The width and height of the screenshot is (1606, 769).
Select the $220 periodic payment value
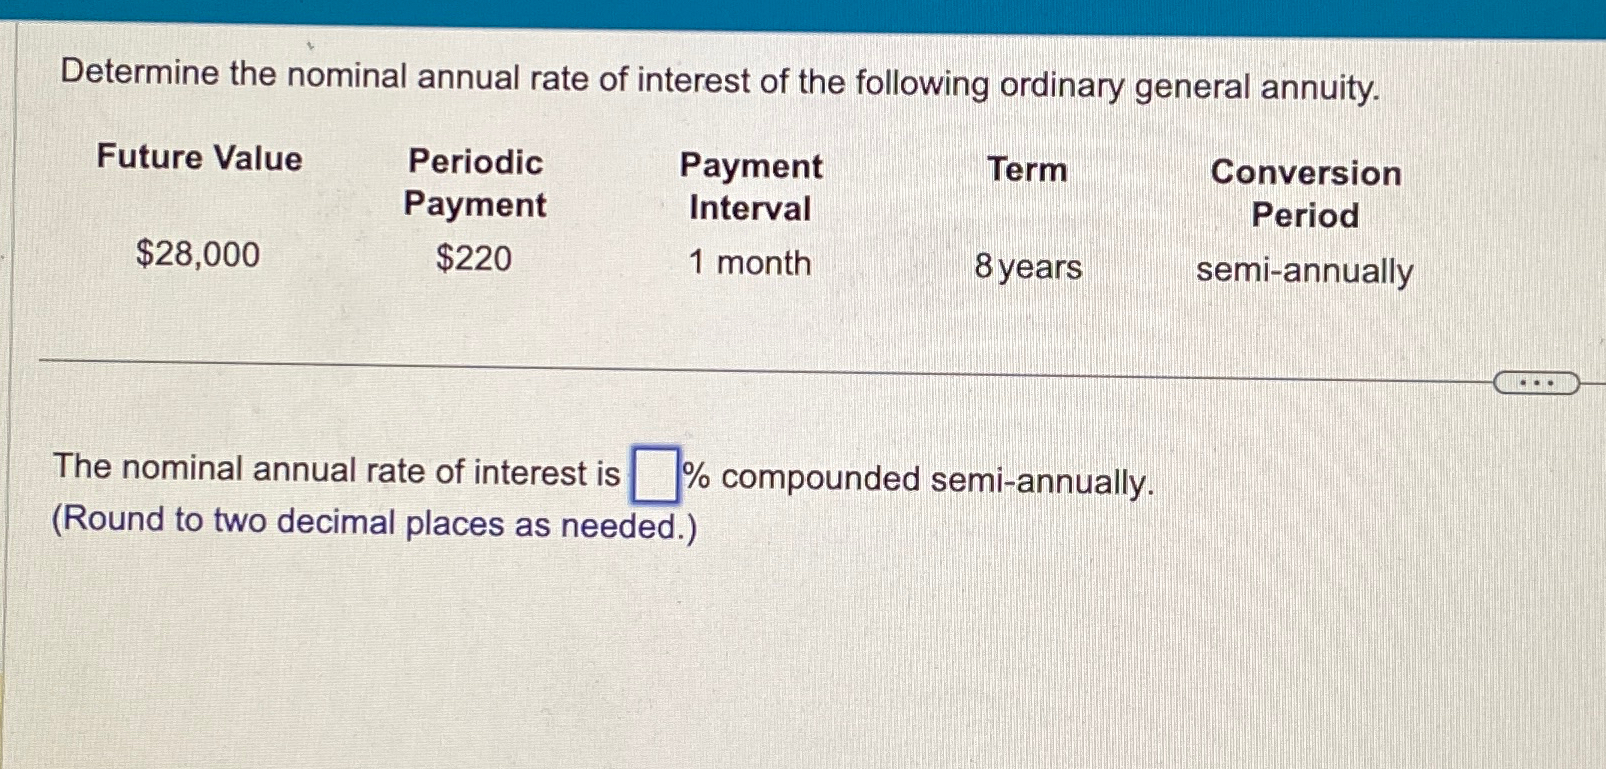click(x=473, y=259)
